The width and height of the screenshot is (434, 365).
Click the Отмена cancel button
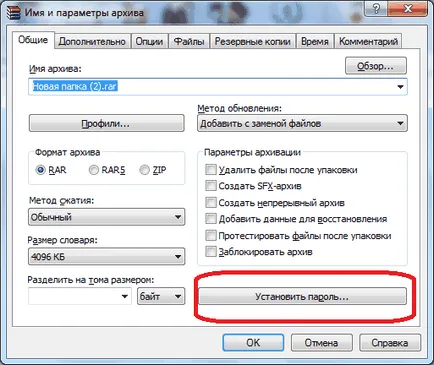tap(321, 343)
